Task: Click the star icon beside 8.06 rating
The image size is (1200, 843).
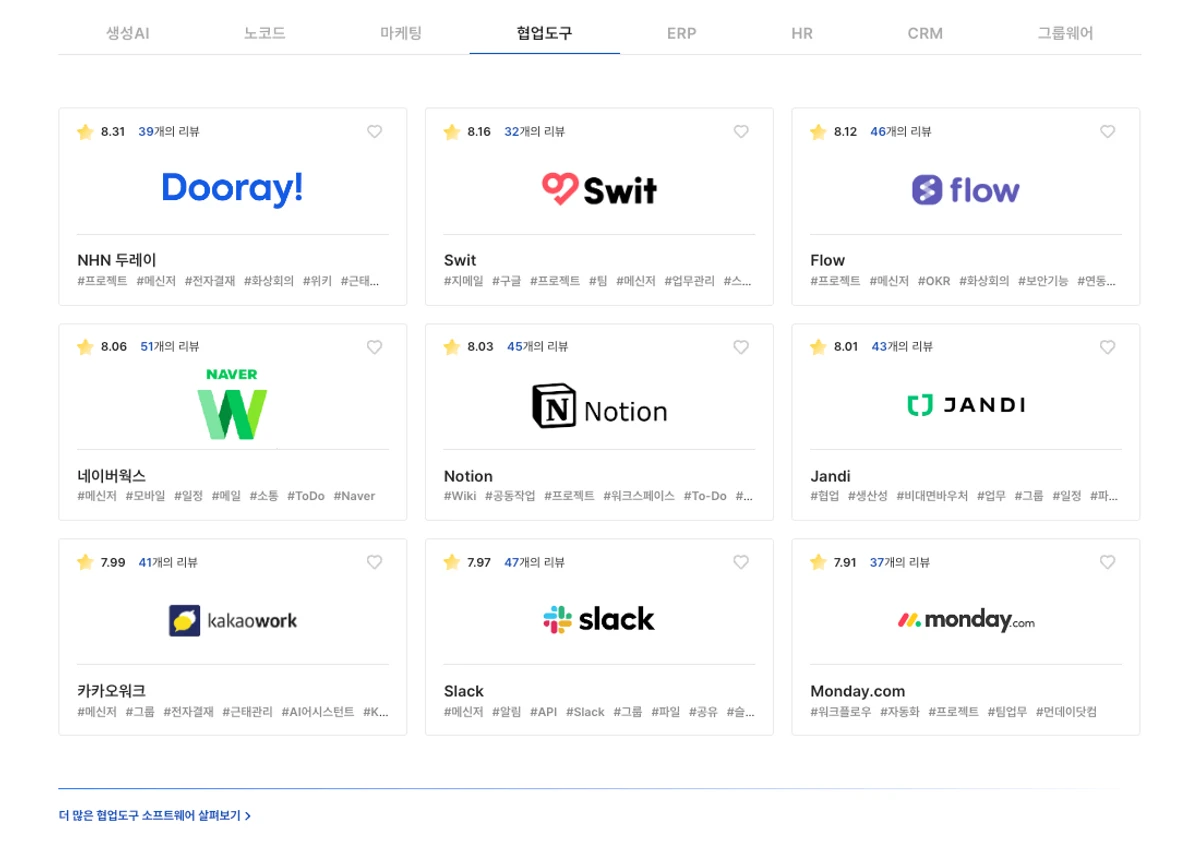Action: (85, 347)
